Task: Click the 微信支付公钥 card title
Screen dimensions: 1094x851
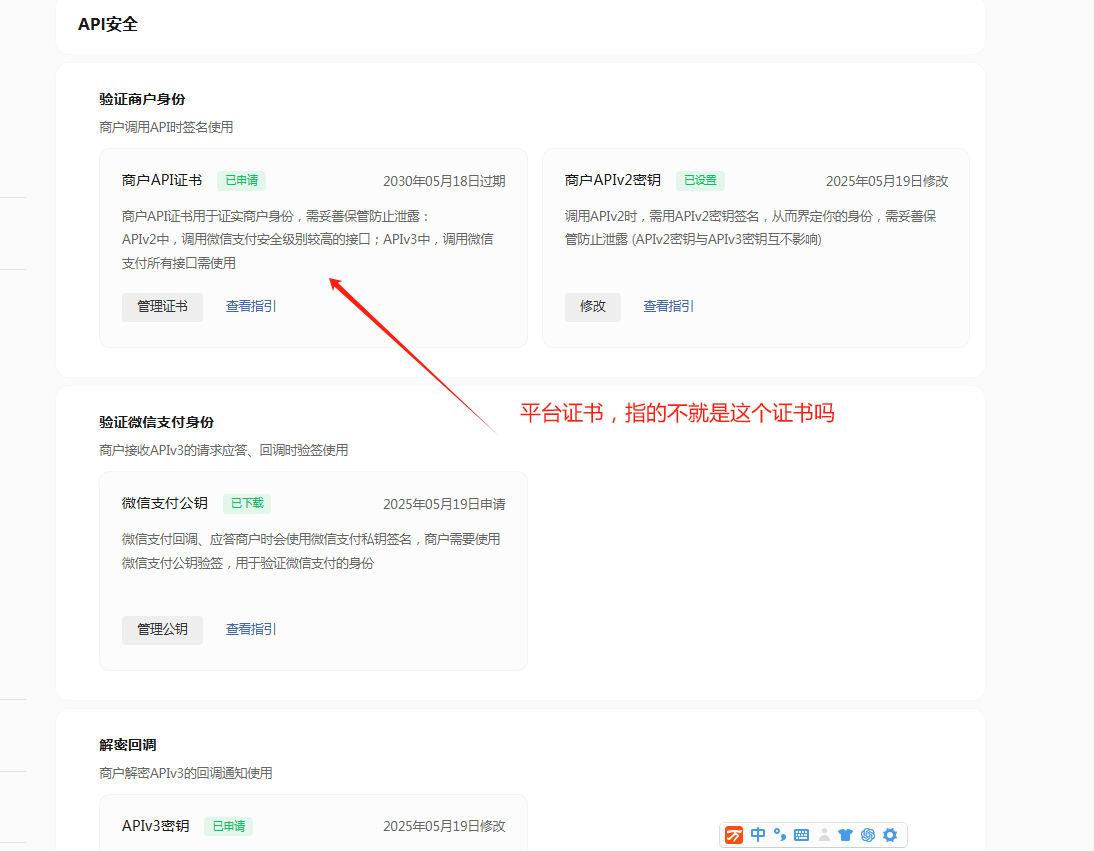Action: coord(165,504)
